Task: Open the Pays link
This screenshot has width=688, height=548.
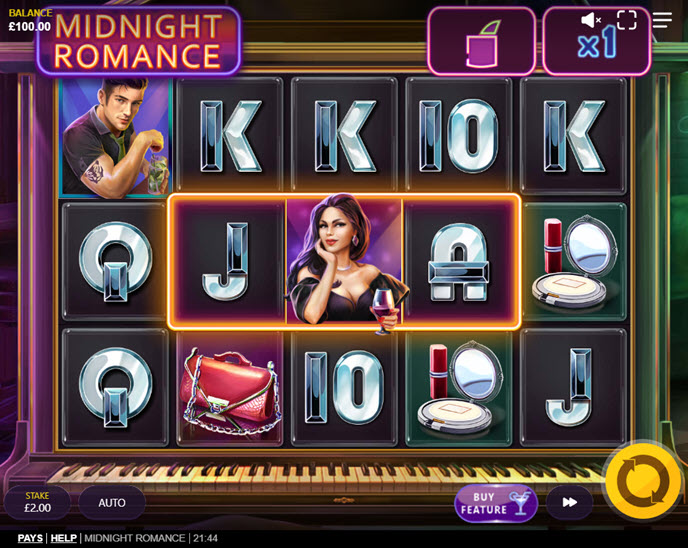Action: click(x=30, y=538)
